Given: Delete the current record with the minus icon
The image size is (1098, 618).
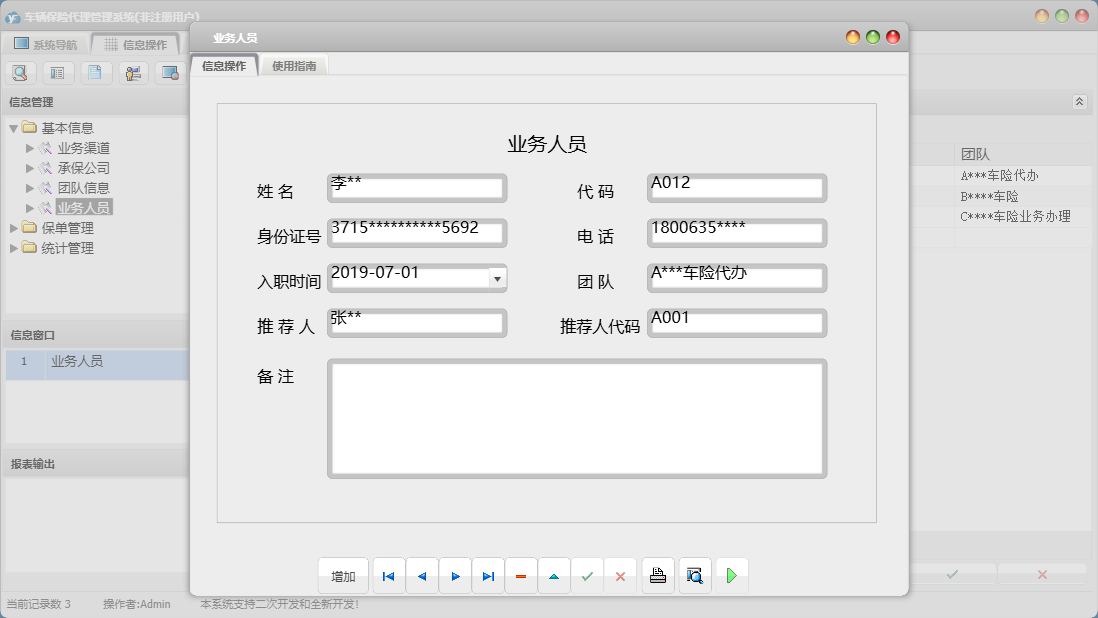Looking at the screenshot, I should [x=521, y=575].
